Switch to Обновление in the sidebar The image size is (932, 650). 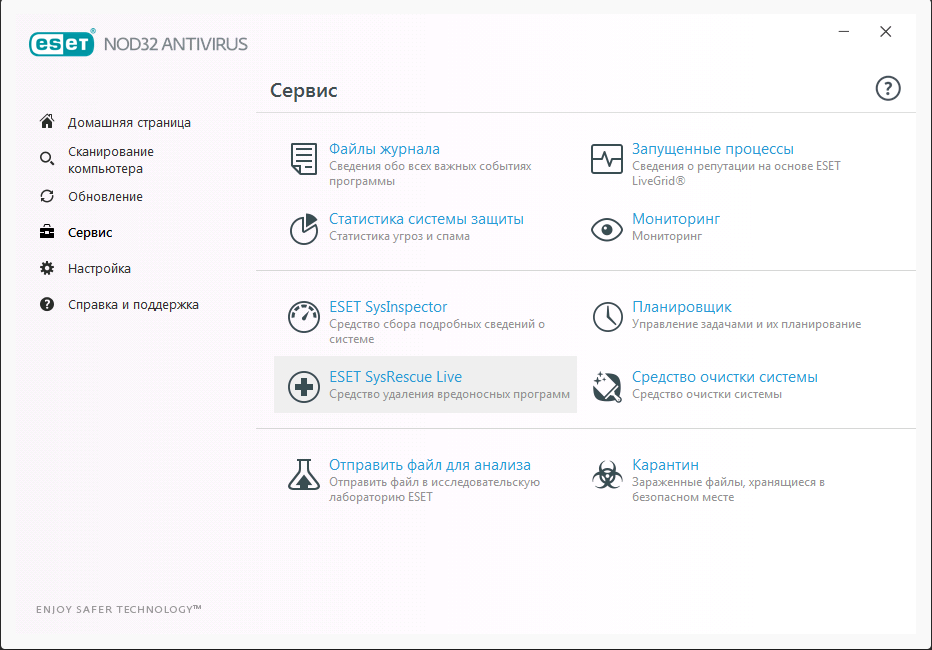(x=105, y=197)
